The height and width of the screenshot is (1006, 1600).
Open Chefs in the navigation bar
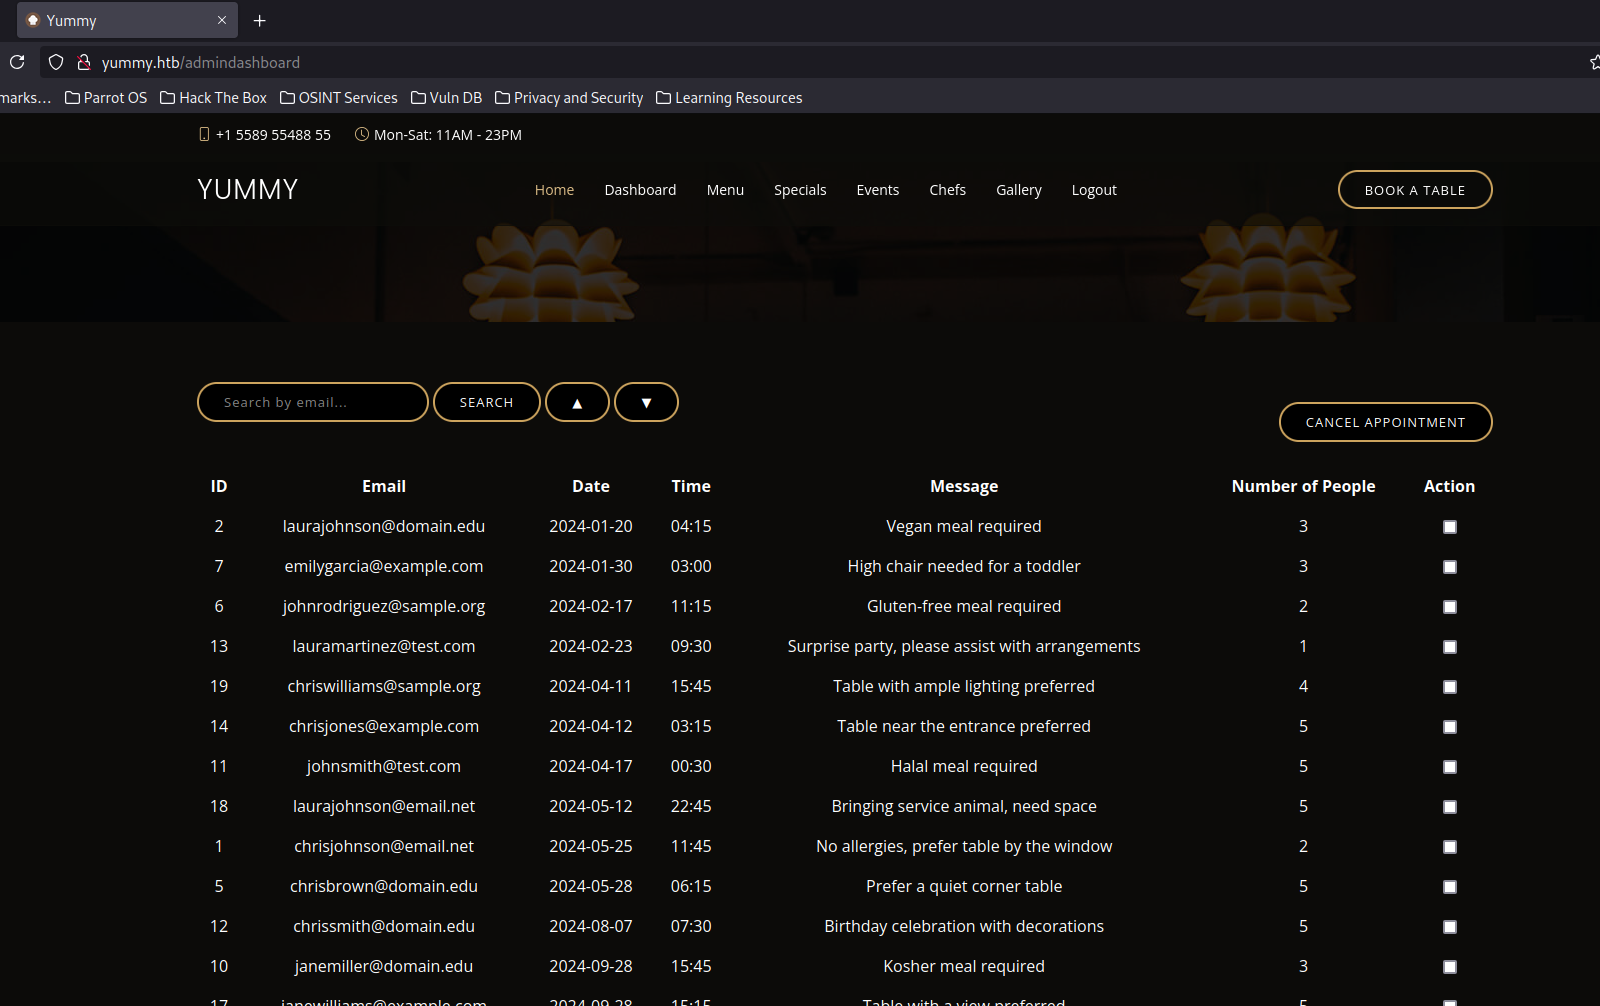click(x=947, y=190)
